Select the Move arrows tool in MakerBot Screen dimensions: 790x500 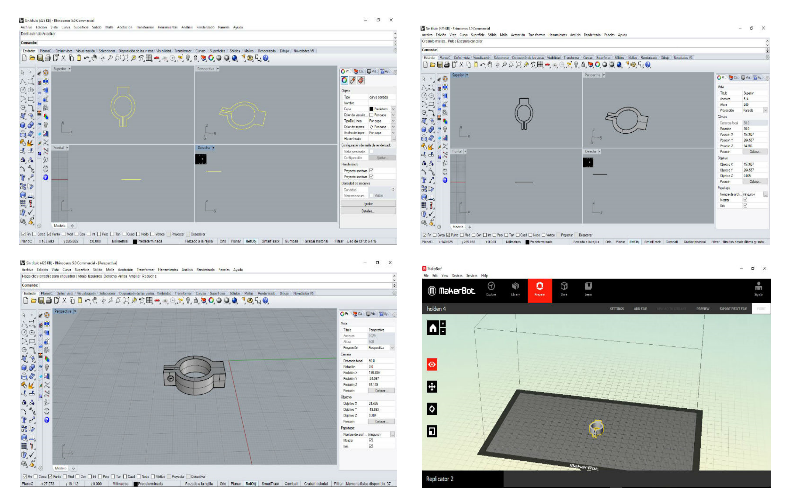432,386
